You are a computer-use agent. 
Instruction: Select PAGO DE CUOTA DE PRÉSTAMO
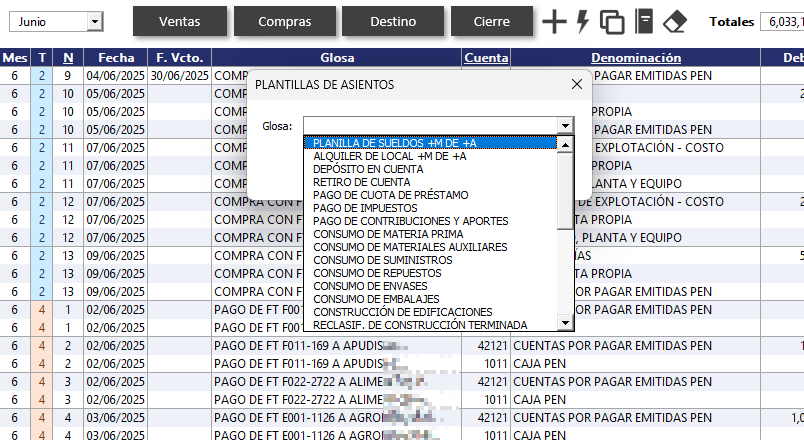tap(430, 195)
